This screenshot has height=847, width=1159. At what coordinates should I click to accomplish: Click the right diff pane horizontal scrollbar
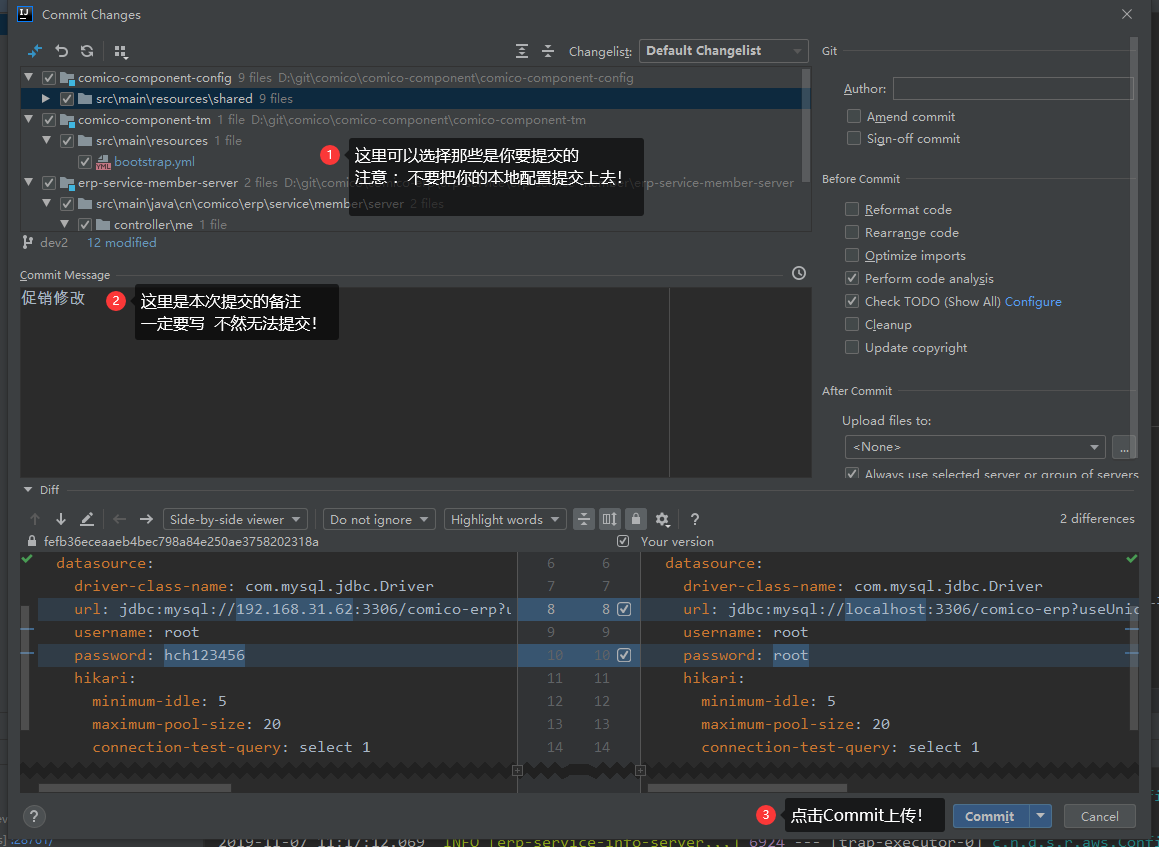(x=747, y=788)
